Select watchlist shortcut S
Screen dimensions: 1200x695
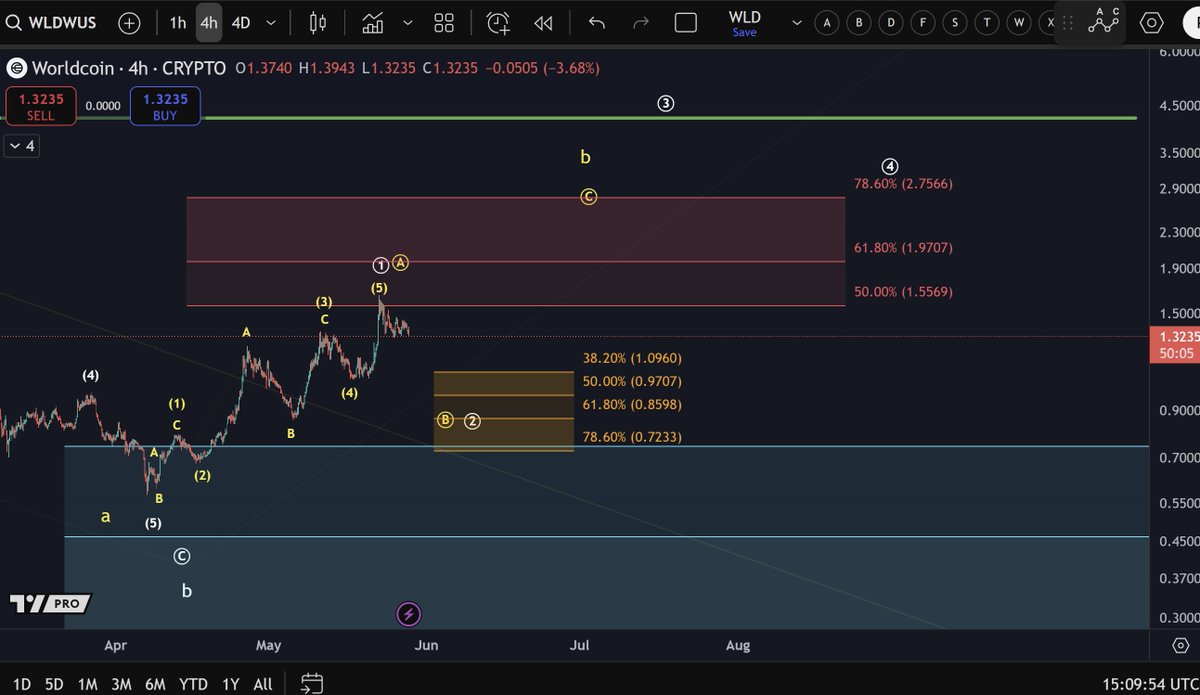[955, 22]
